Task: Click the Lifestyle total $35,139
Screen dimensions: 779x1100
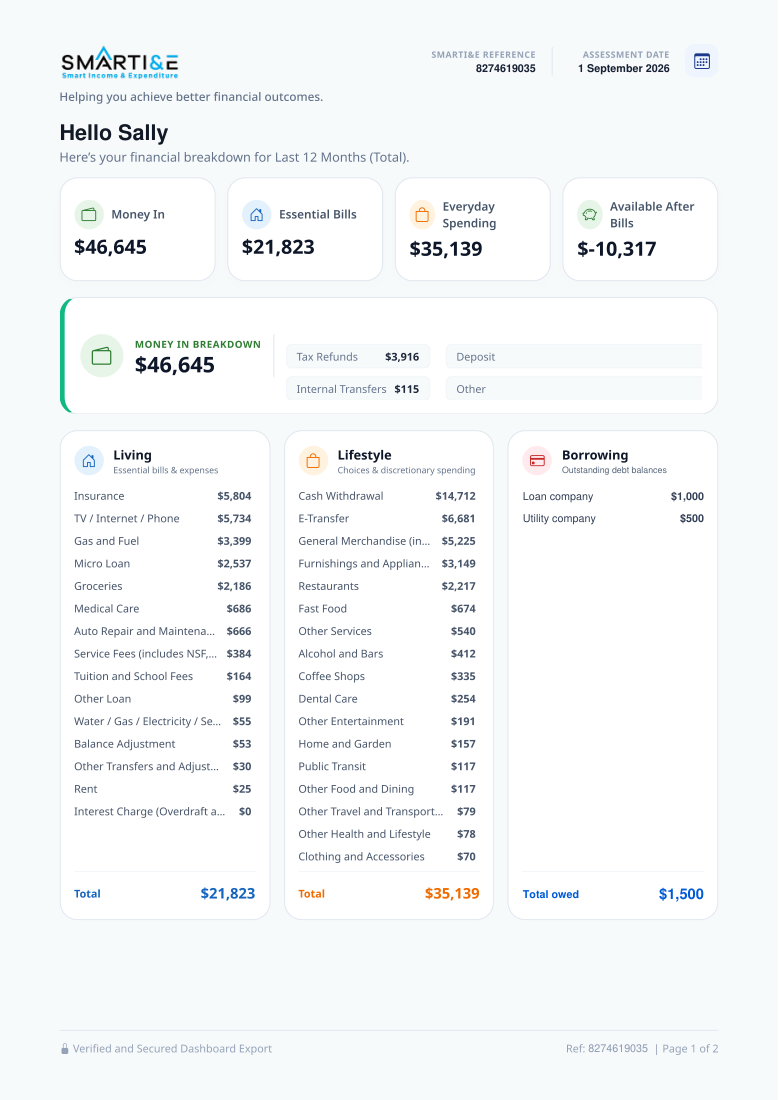Action: pos(452,893)
